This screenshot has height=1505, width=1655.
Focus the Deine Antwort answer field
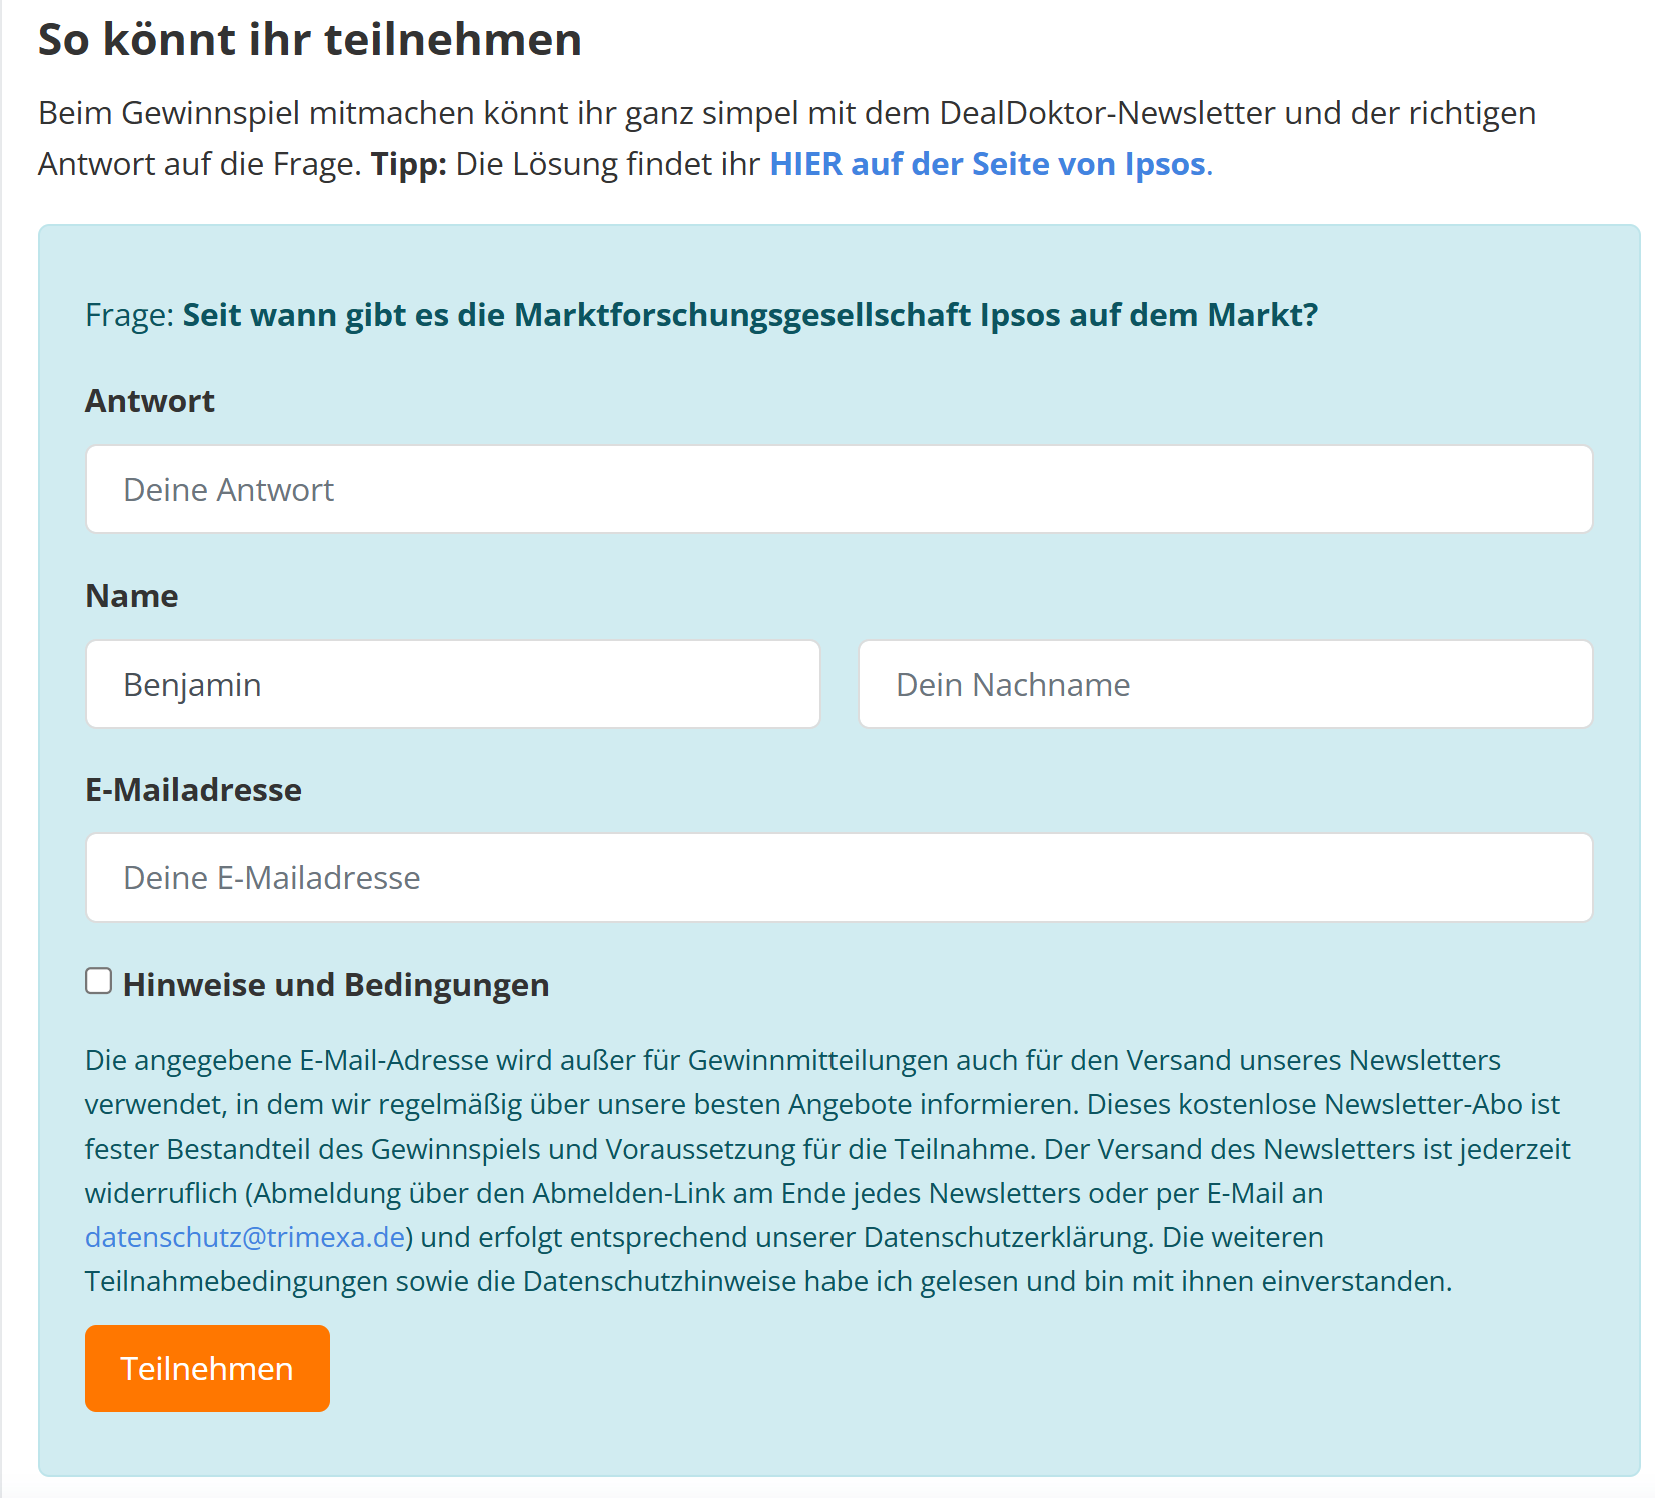pos(838,489)
